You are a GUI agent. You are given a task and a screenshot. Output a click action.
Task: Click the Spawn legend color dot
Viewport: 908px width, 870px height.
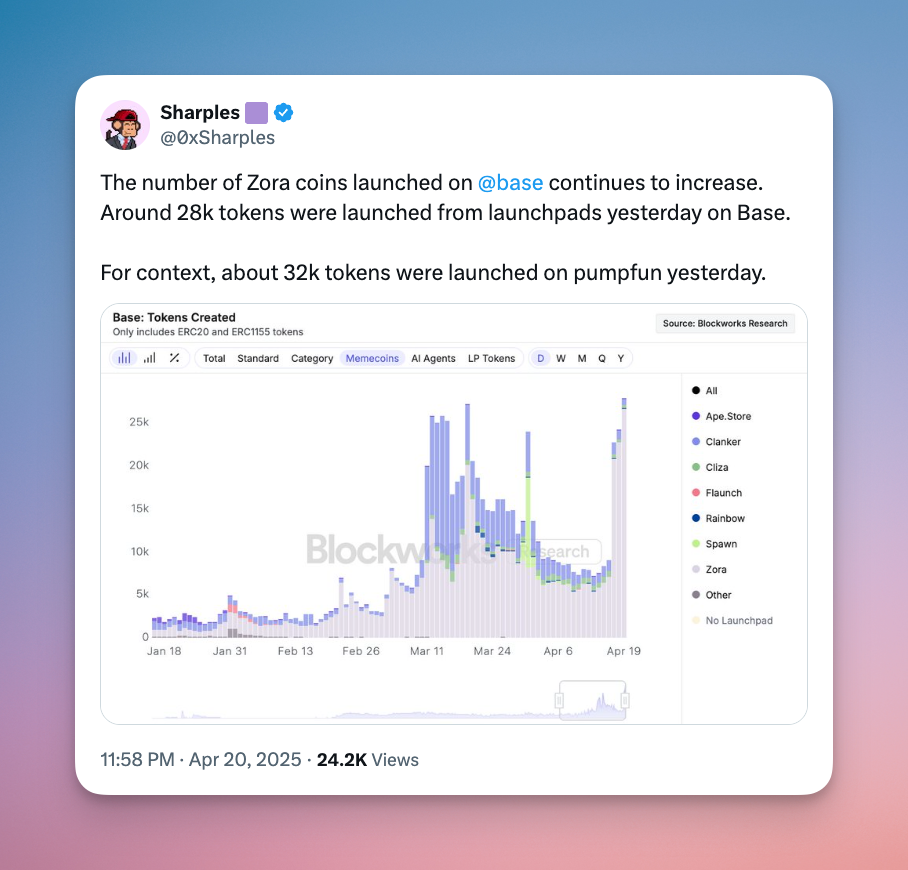click(x=696, y=544)
